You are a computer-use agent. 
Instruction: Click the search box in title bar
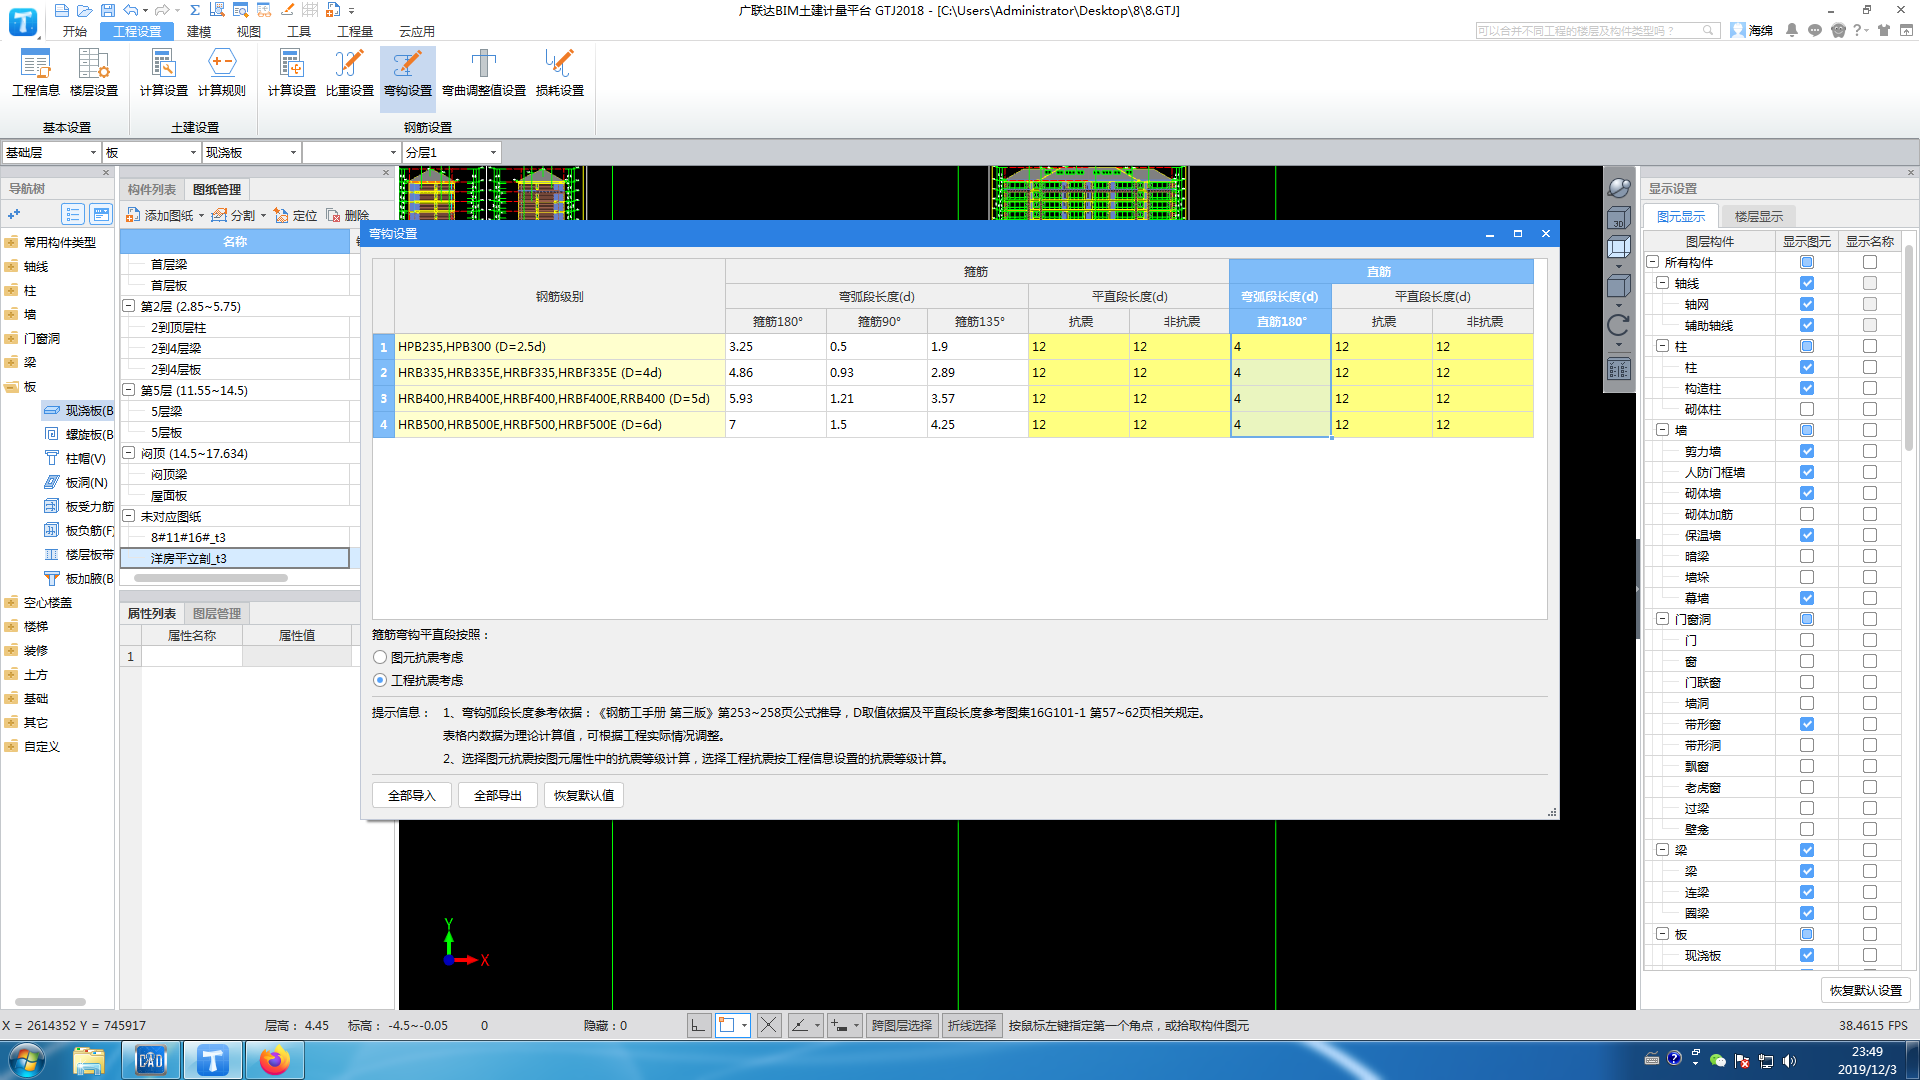(x=1597, y=31)
